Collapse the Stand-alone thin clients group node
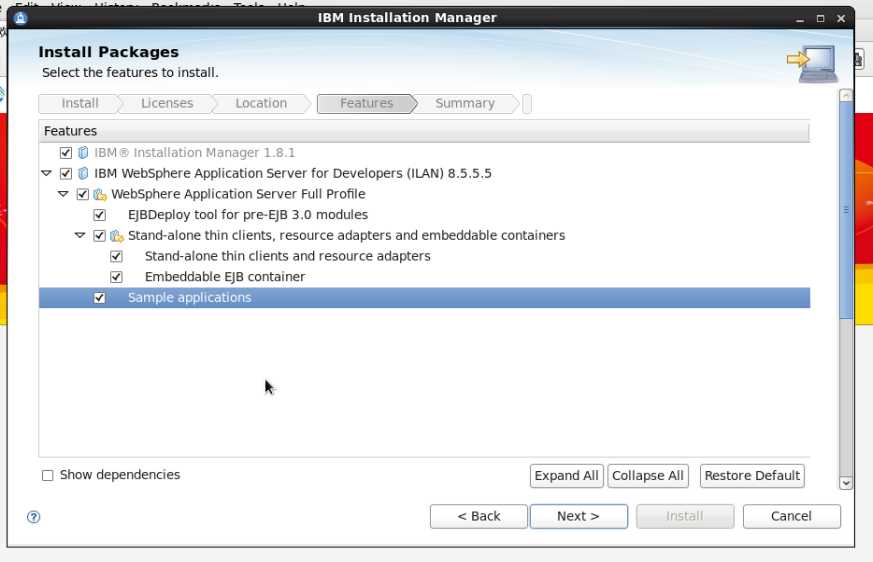This screenshot has height=562, width=873. click(x=80, y=236)
